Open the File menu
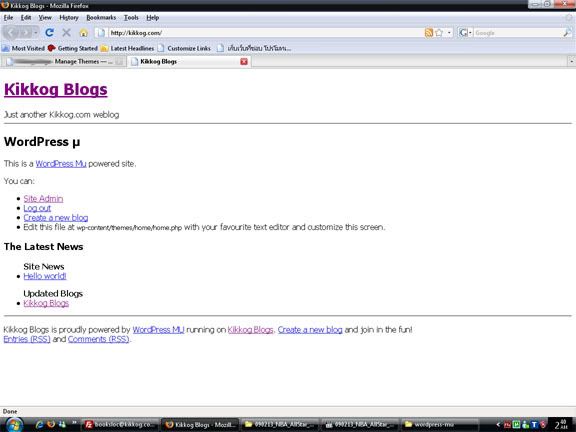The image size is (576, 432). [x=8, y=18]
